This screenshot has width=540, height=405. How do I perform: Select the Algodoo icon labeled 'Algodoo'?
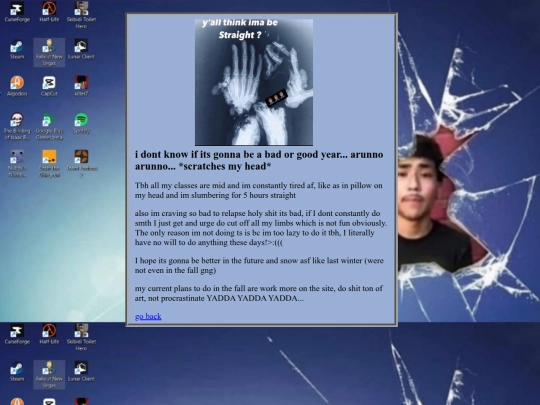coord(17,86)
